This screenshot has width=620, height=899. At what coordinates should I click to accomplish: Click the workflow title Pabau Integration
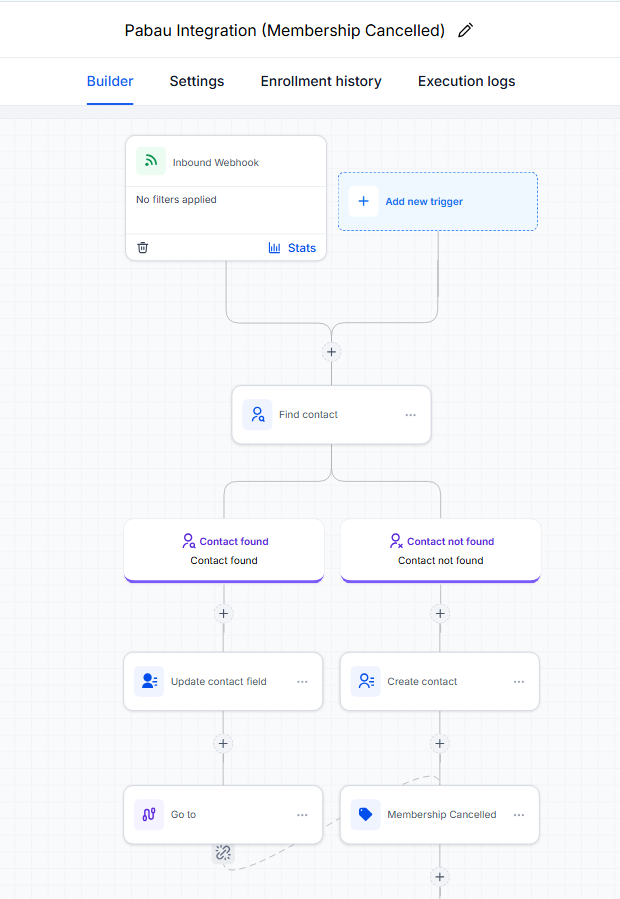point(284,30)
